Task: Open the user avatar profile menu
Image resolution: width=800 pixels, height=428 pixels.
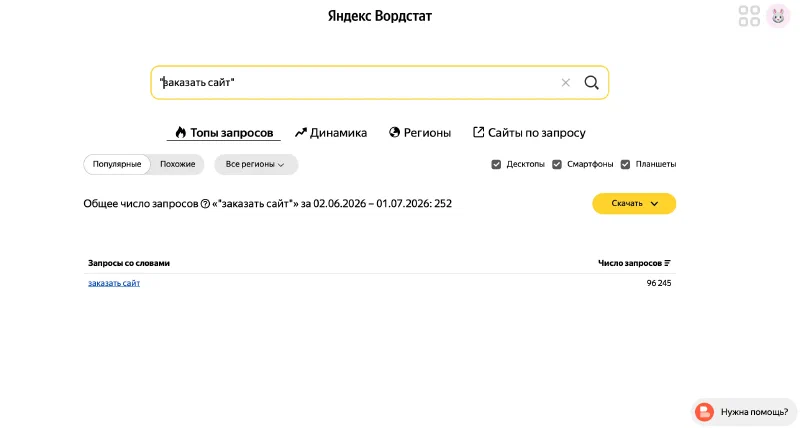Action: point(778,16)
